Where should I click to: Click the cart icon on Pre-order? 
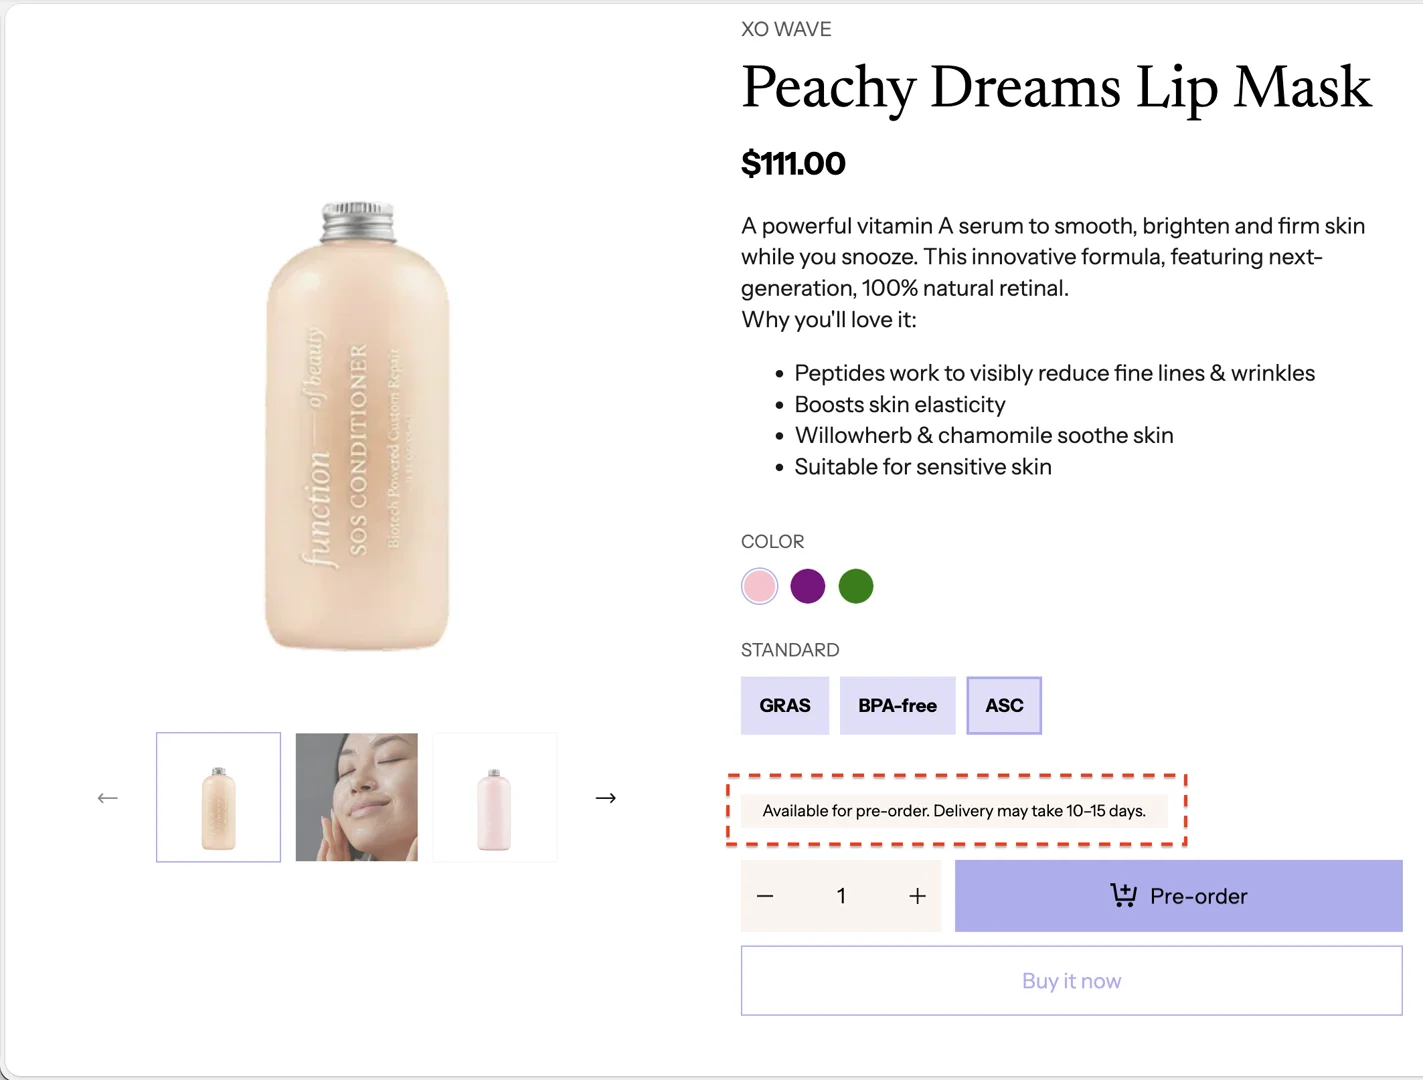[1123, 895]
